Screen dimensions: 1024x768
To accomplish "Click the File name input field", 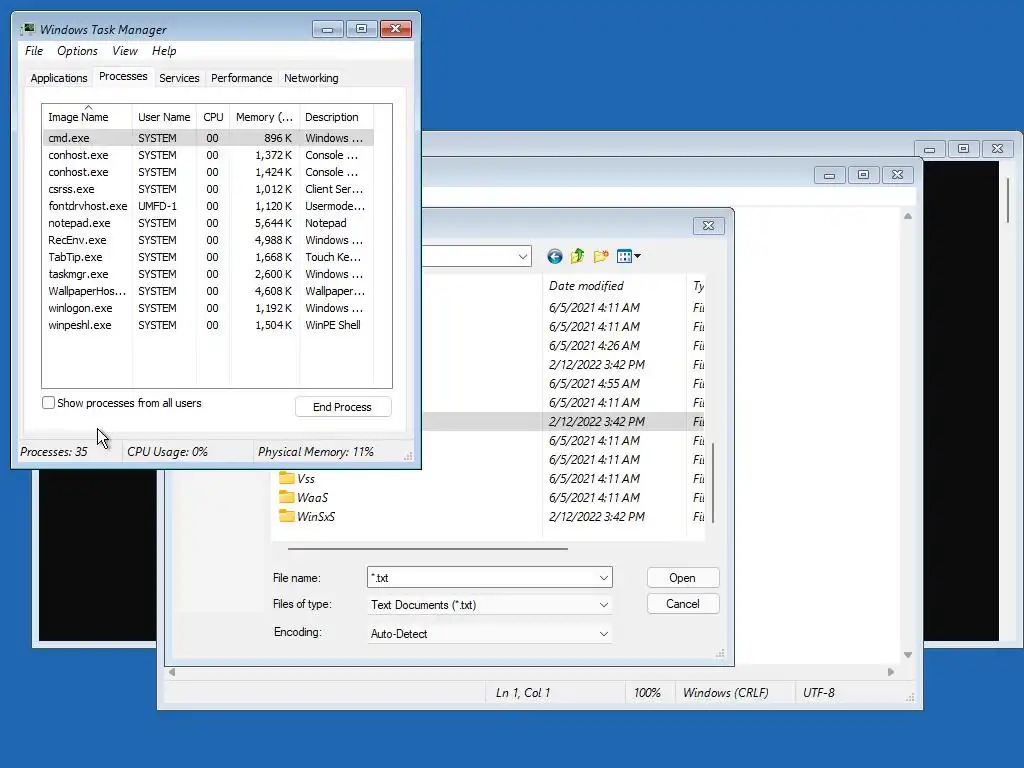I will tap(482, 578).
